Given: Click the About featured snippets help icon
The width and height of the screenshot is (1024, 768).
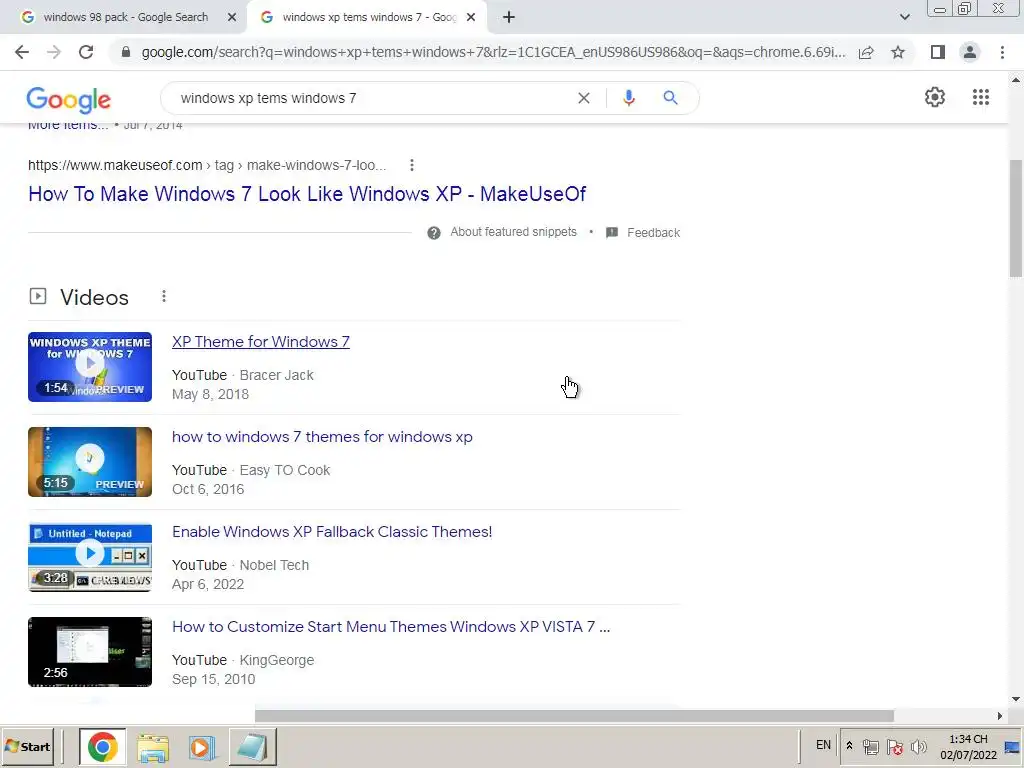Looking at the screenshot, I should (x=434, y=233).
